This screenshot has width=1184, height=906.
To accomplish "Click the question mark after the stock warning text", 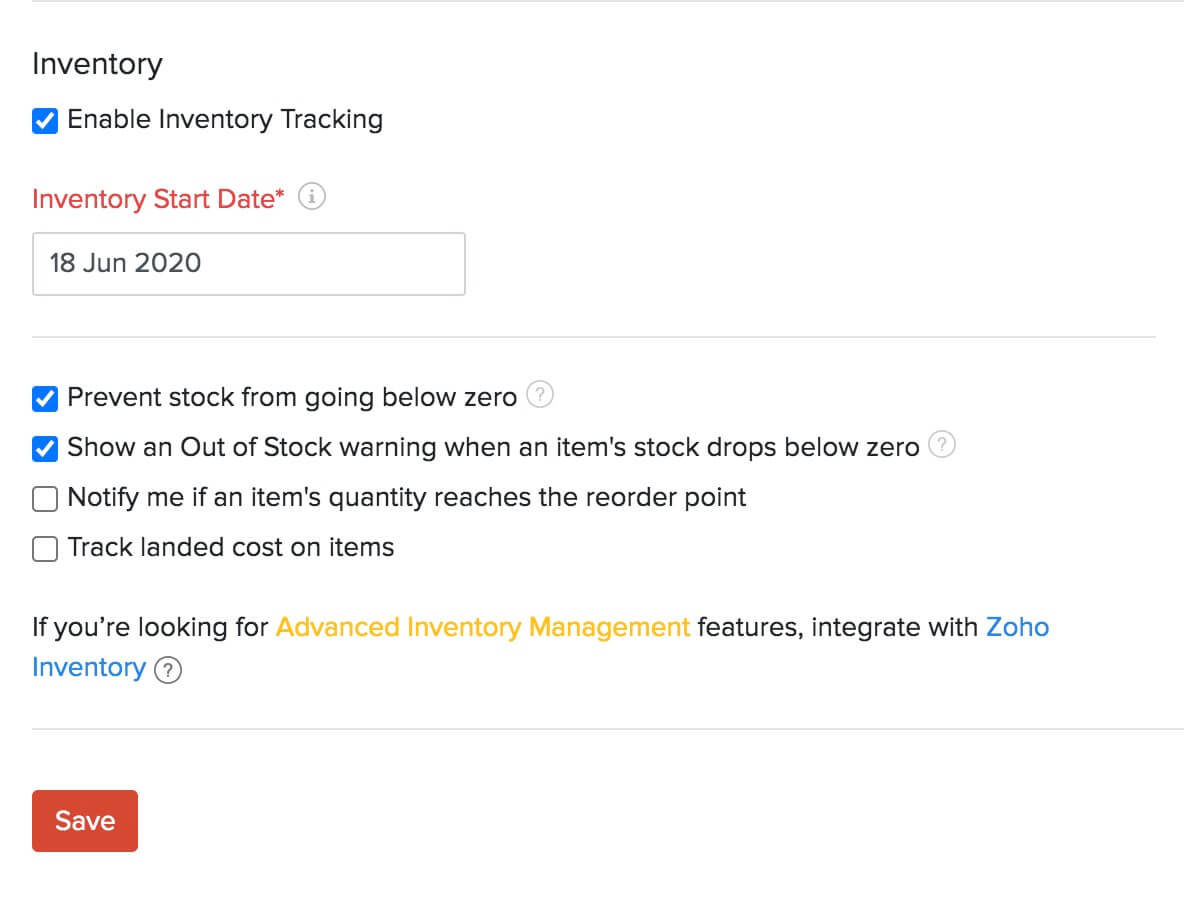I will [941, 446].
